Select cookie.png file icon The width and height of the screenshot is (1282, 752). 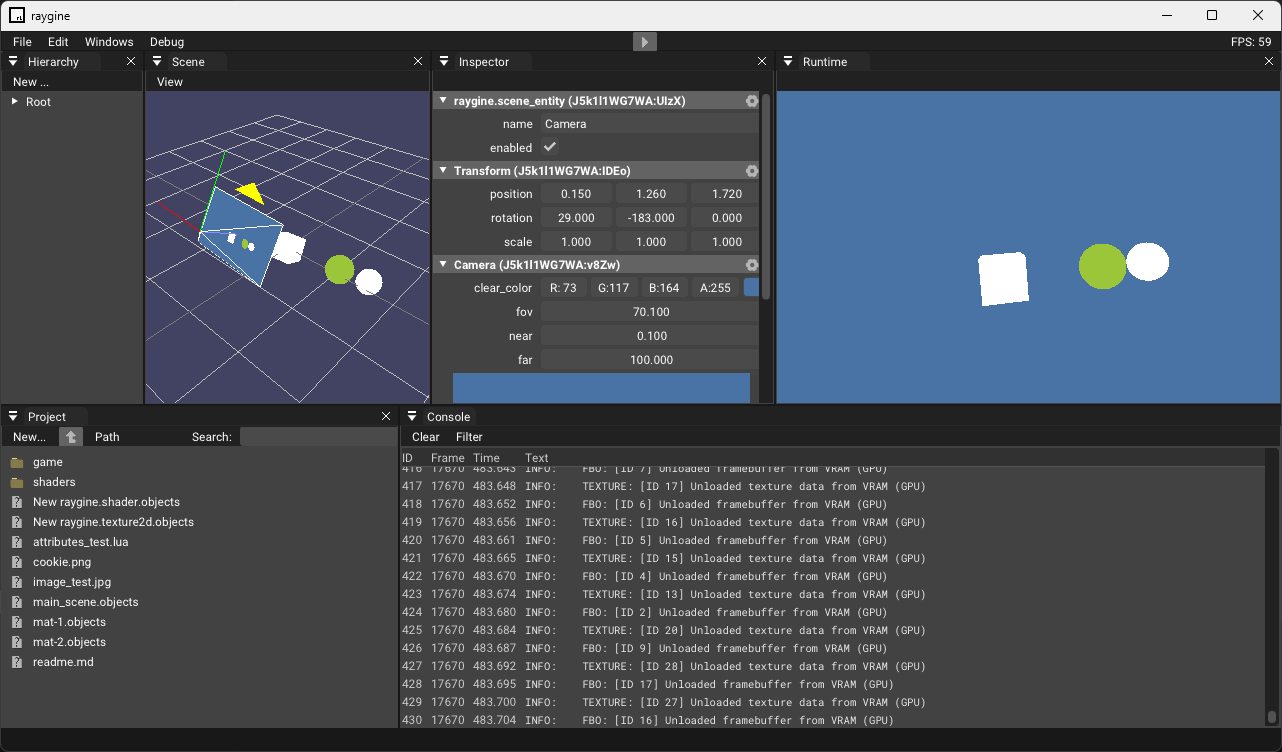pyautogui.click(x=17, y=562)
